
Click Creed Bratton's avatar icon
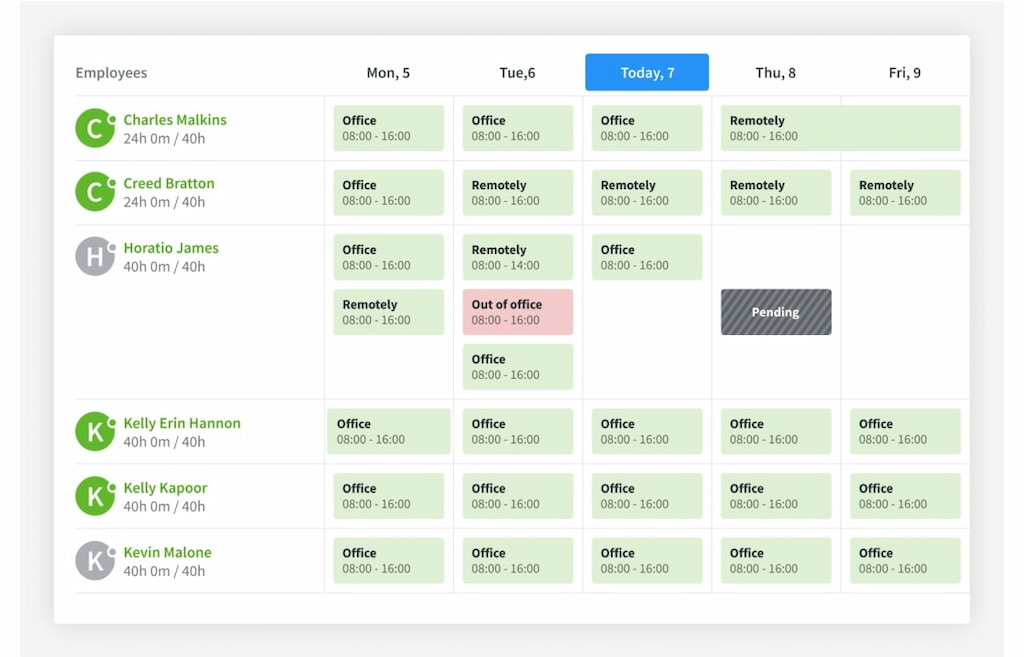point(95,192)
